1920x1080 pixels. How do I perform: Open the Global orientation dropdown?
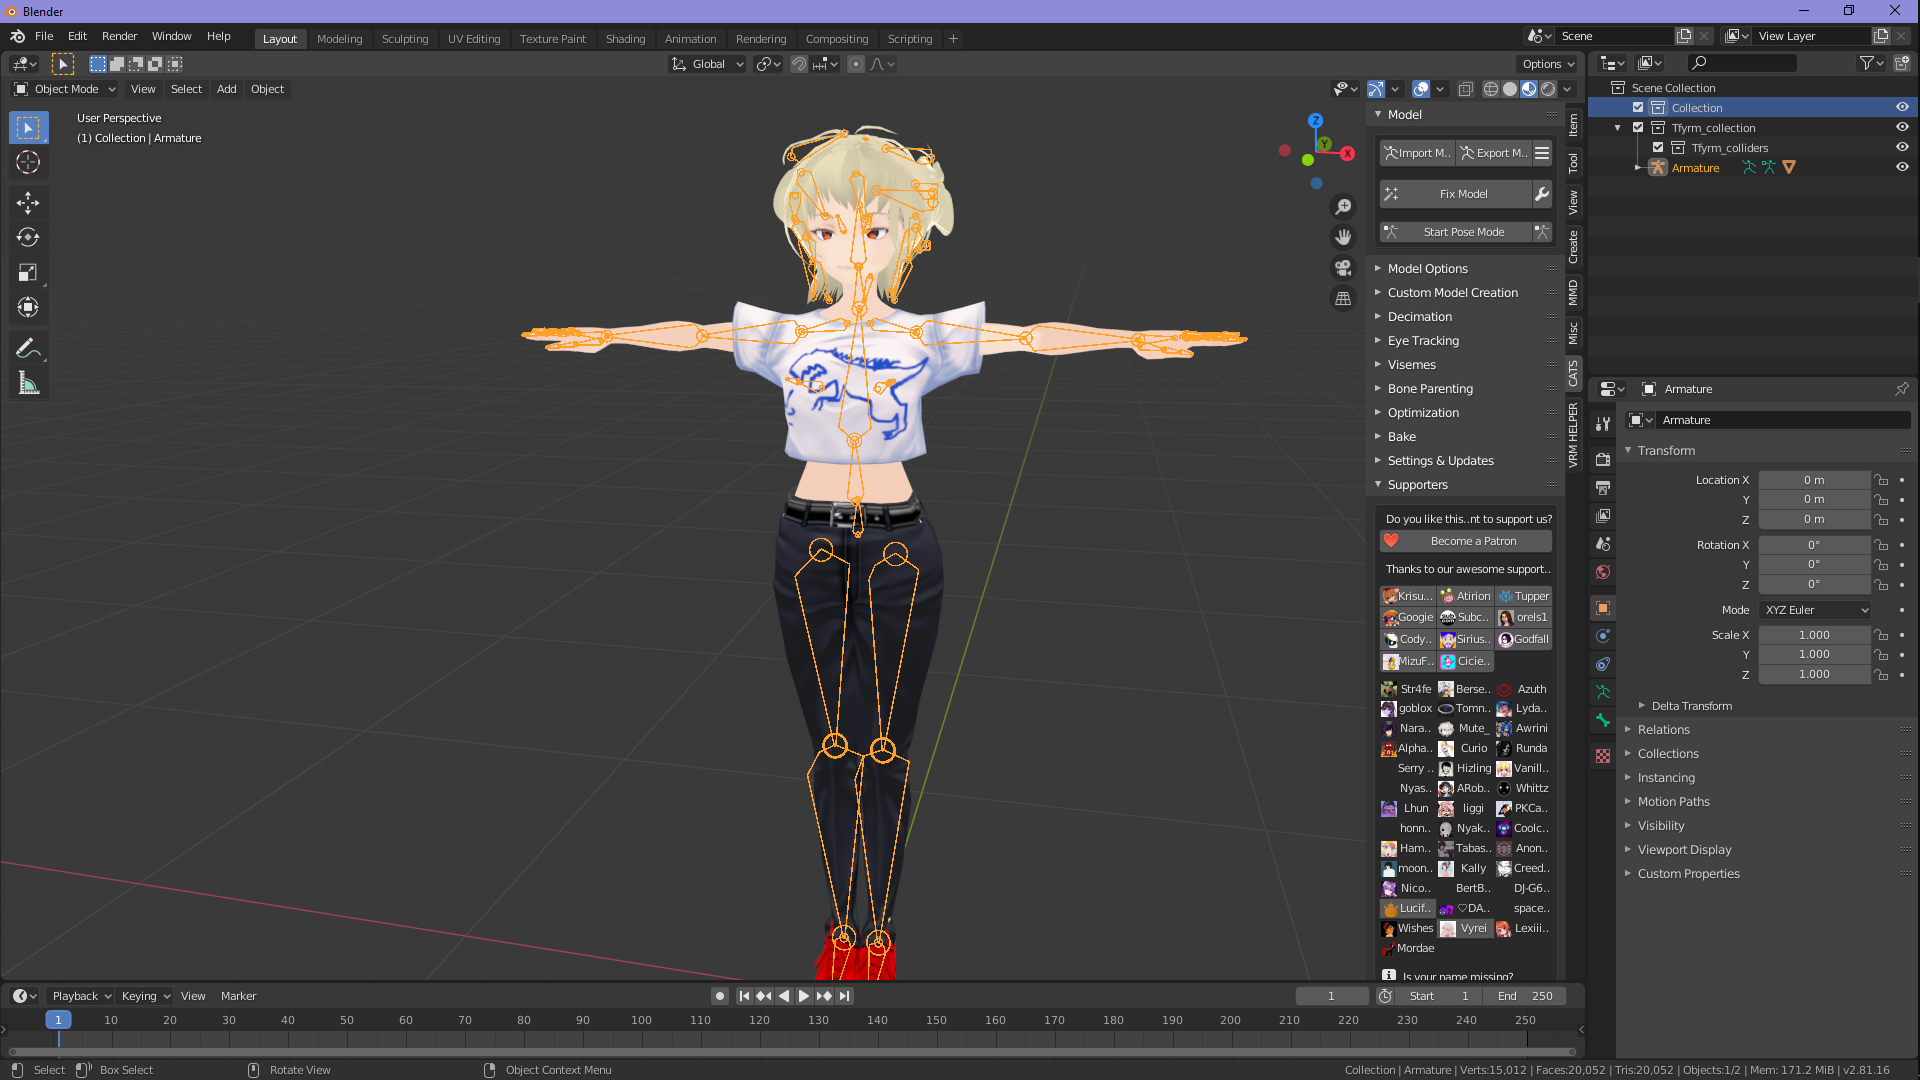[708, 64]
